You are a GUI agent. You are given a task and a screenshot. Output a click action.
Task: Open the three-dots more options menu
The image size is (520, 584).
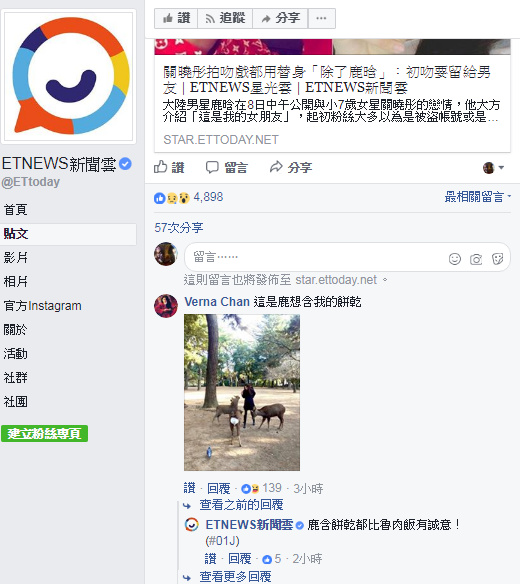[x=321, y=18]
